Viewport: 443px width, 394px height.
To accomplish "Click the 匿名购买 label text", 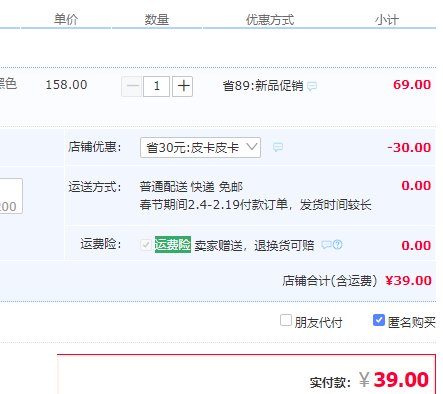I will 412,322.
